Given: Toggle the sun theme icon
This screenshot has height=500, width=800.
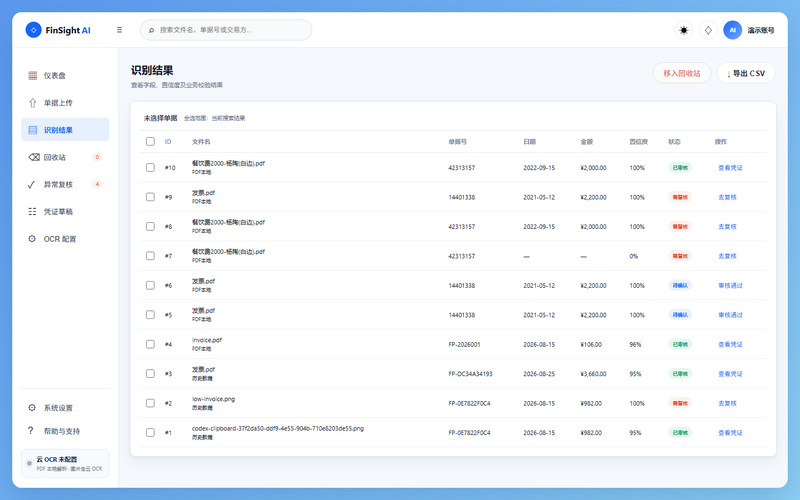Looking at the screenshot, I should pyautogui.click(x=684, y=30).
